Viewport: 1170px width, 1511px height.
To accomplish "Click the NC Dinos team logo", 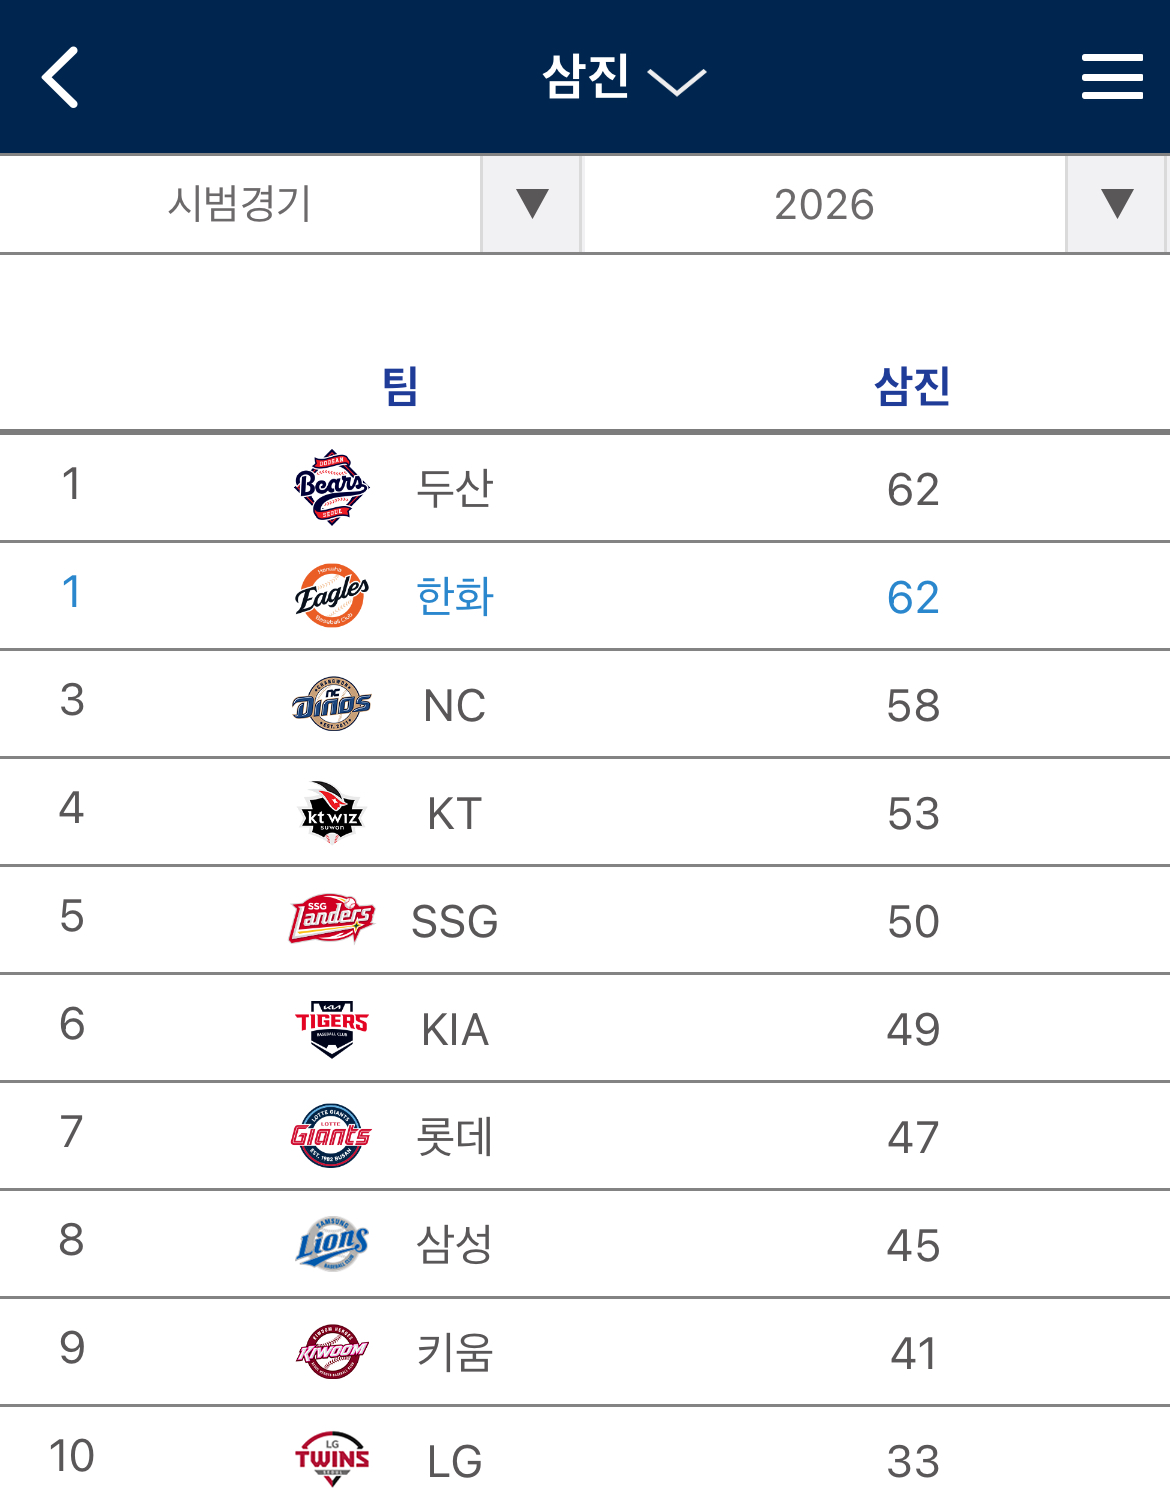I will 332,704.
